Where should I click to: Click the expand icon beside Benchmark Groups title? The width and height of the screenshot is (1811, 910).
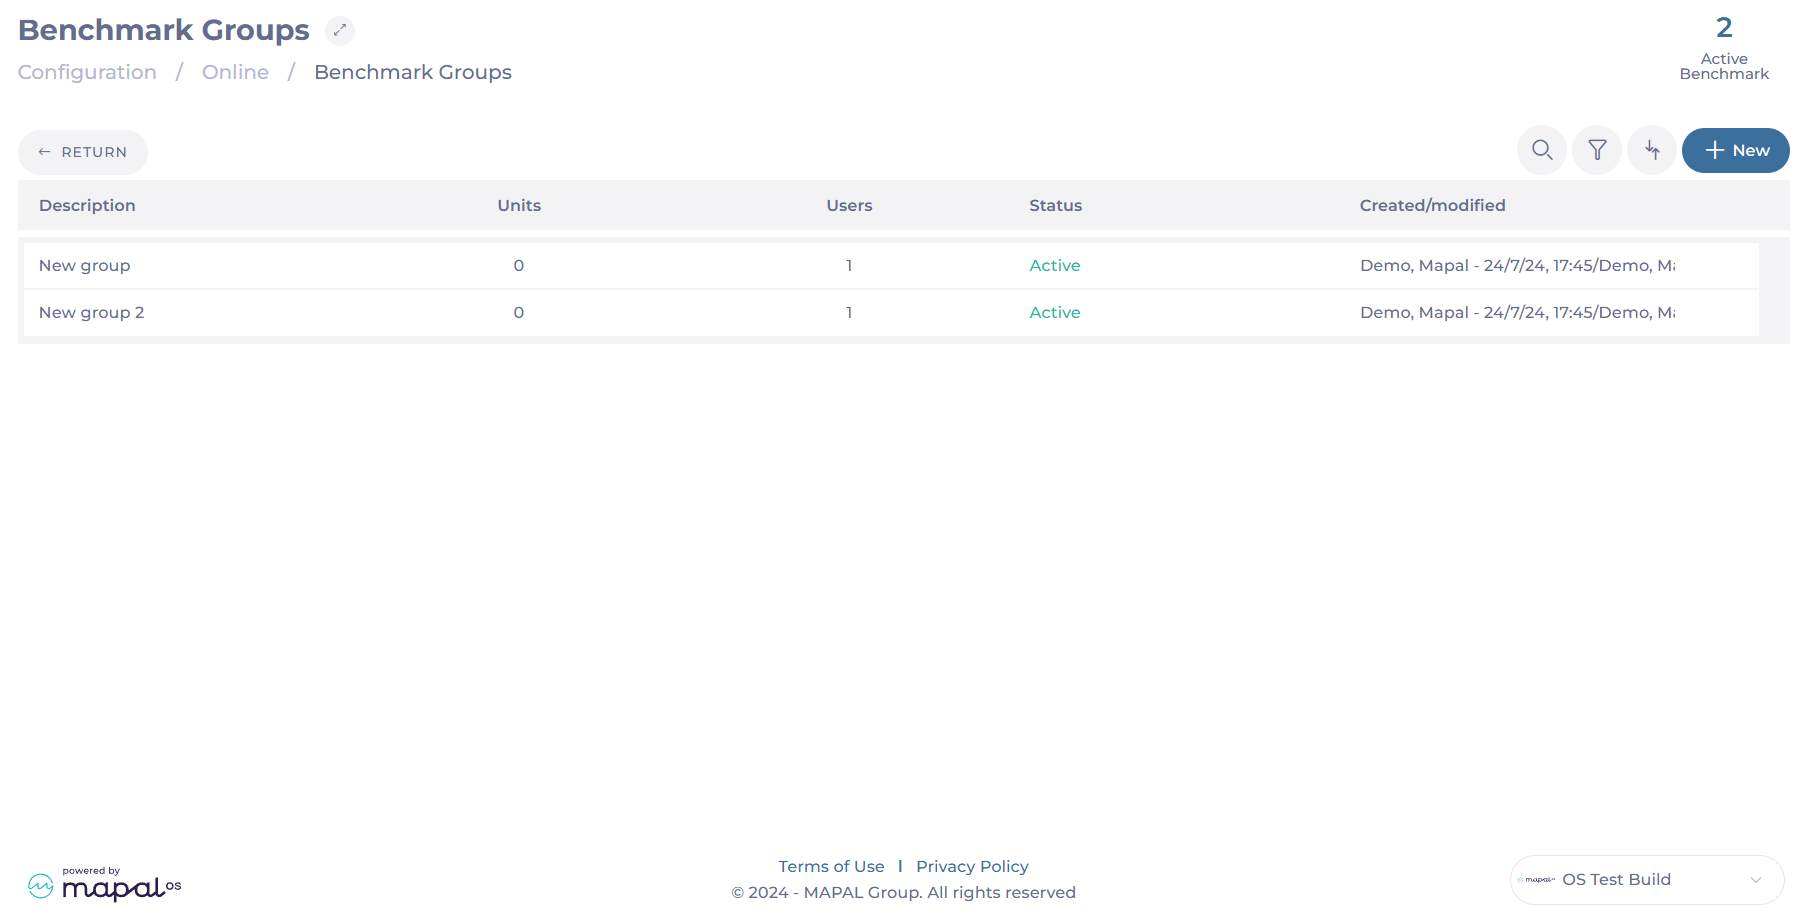click(x=340, y=31)
